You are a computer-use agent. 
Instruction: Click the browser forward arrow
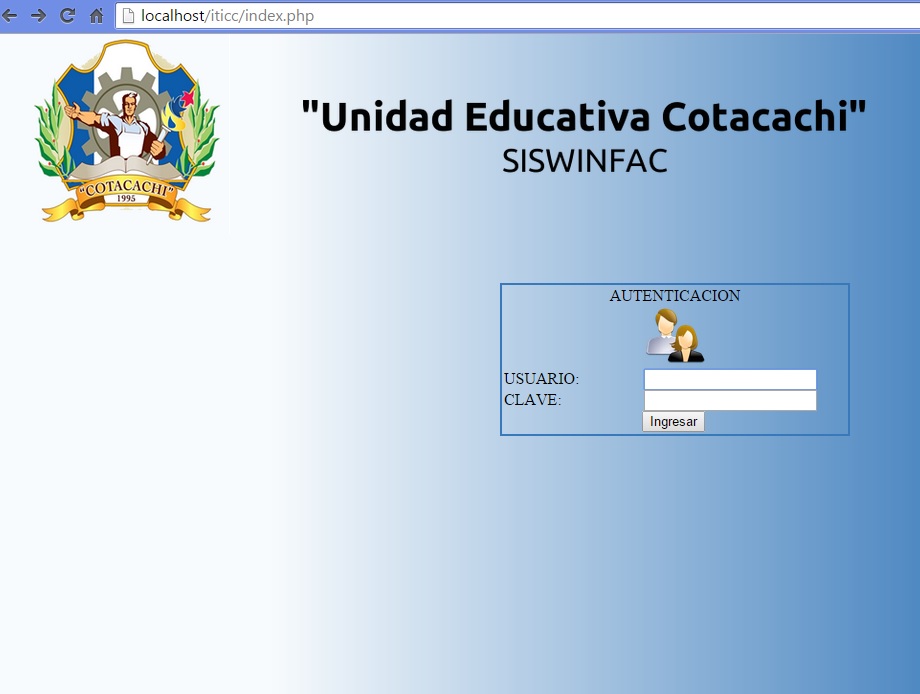pyautogui.click(x=39, y=16)
